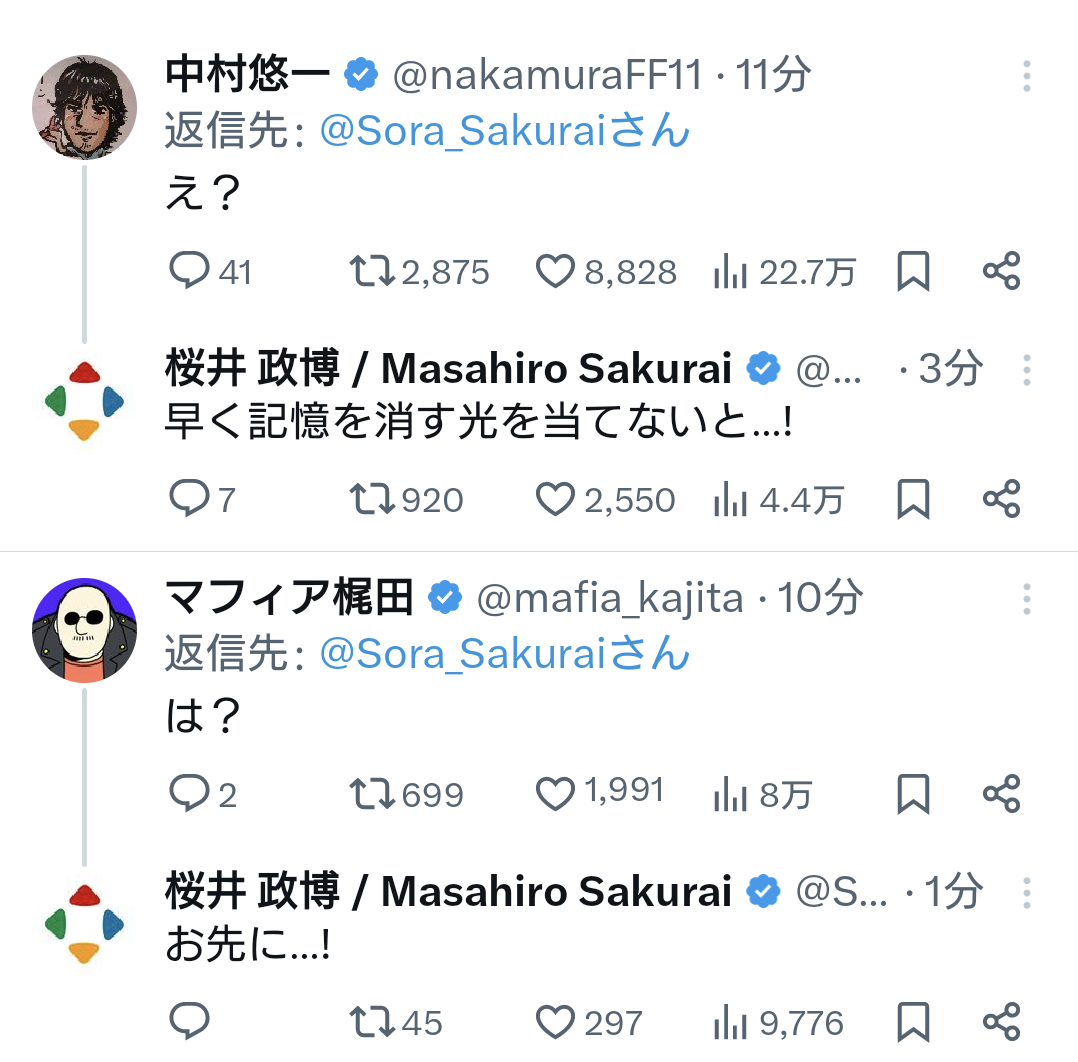Reply to 中村悠一's え？ tweet
1078x1062 pixels.
189,271
